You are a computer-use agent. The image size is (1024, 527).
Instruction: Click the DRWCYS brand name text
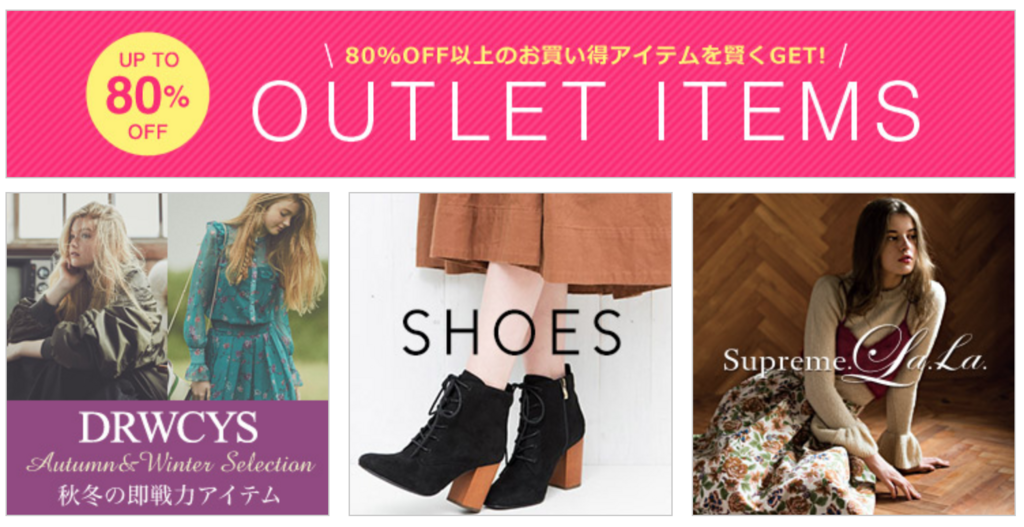coord(168,428)
